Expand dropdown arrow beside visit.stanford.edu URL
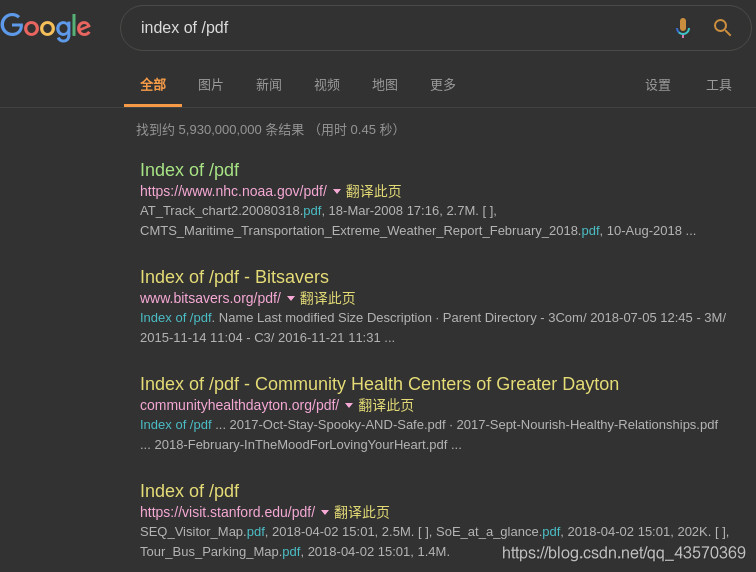This screenshot has width=756, height=572. click(x=325, y=513)
